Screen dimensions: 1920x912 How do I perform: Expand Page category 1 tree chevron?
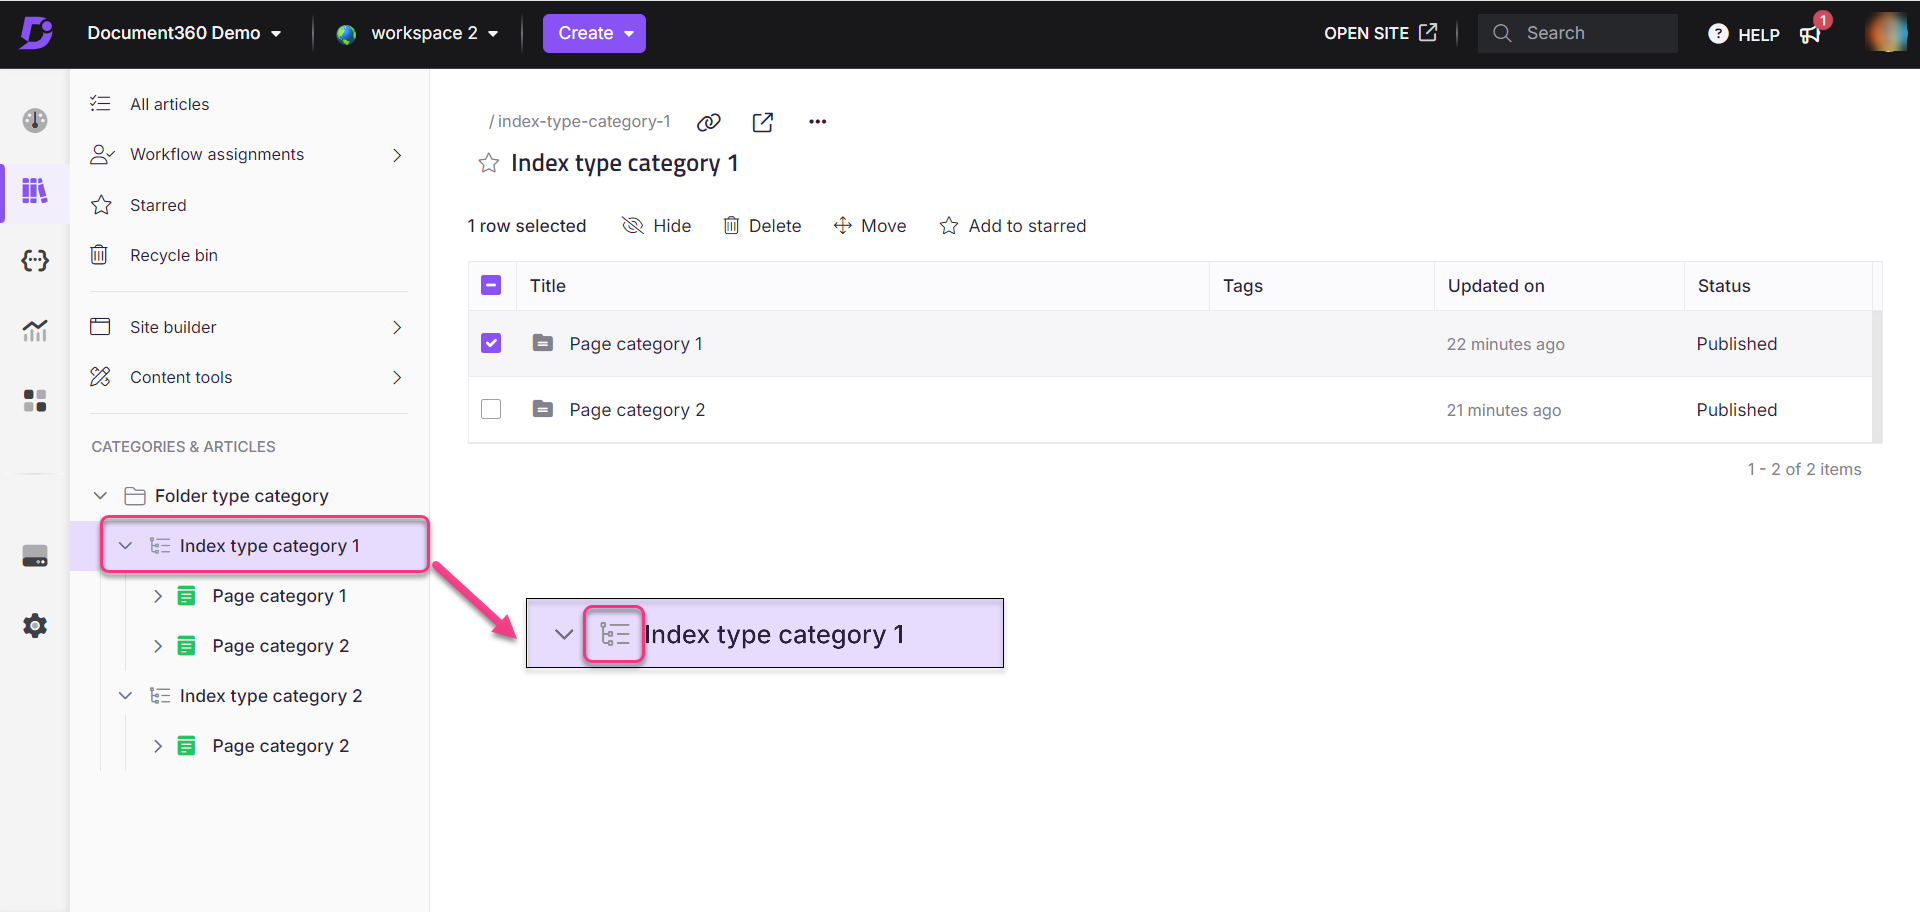coord(158,596)
